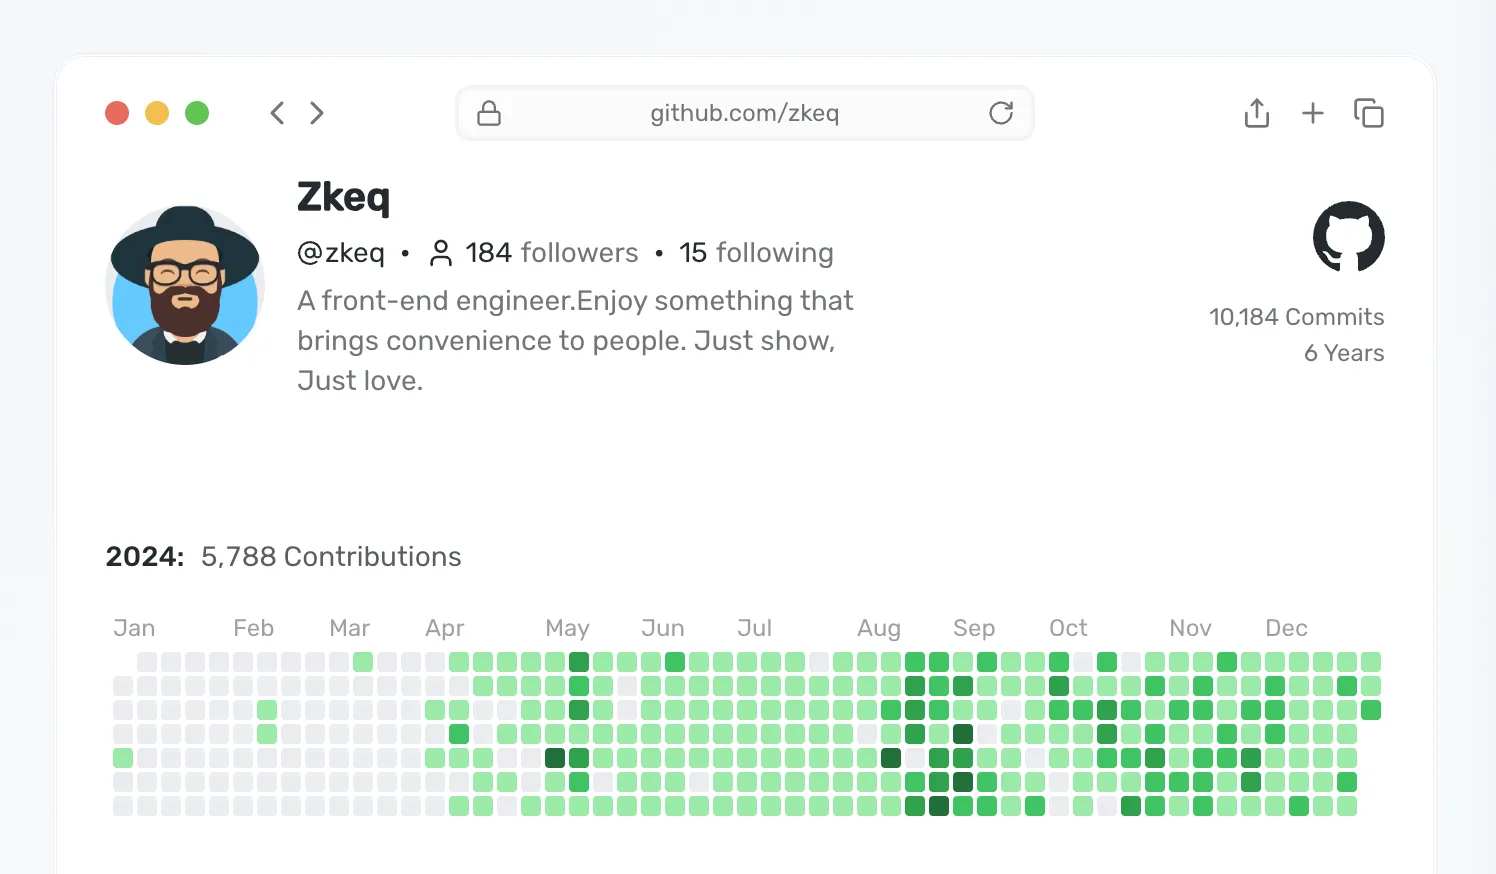Select the Jul month label
This screenshot has height=874, width=1496.
coord(755,628)
